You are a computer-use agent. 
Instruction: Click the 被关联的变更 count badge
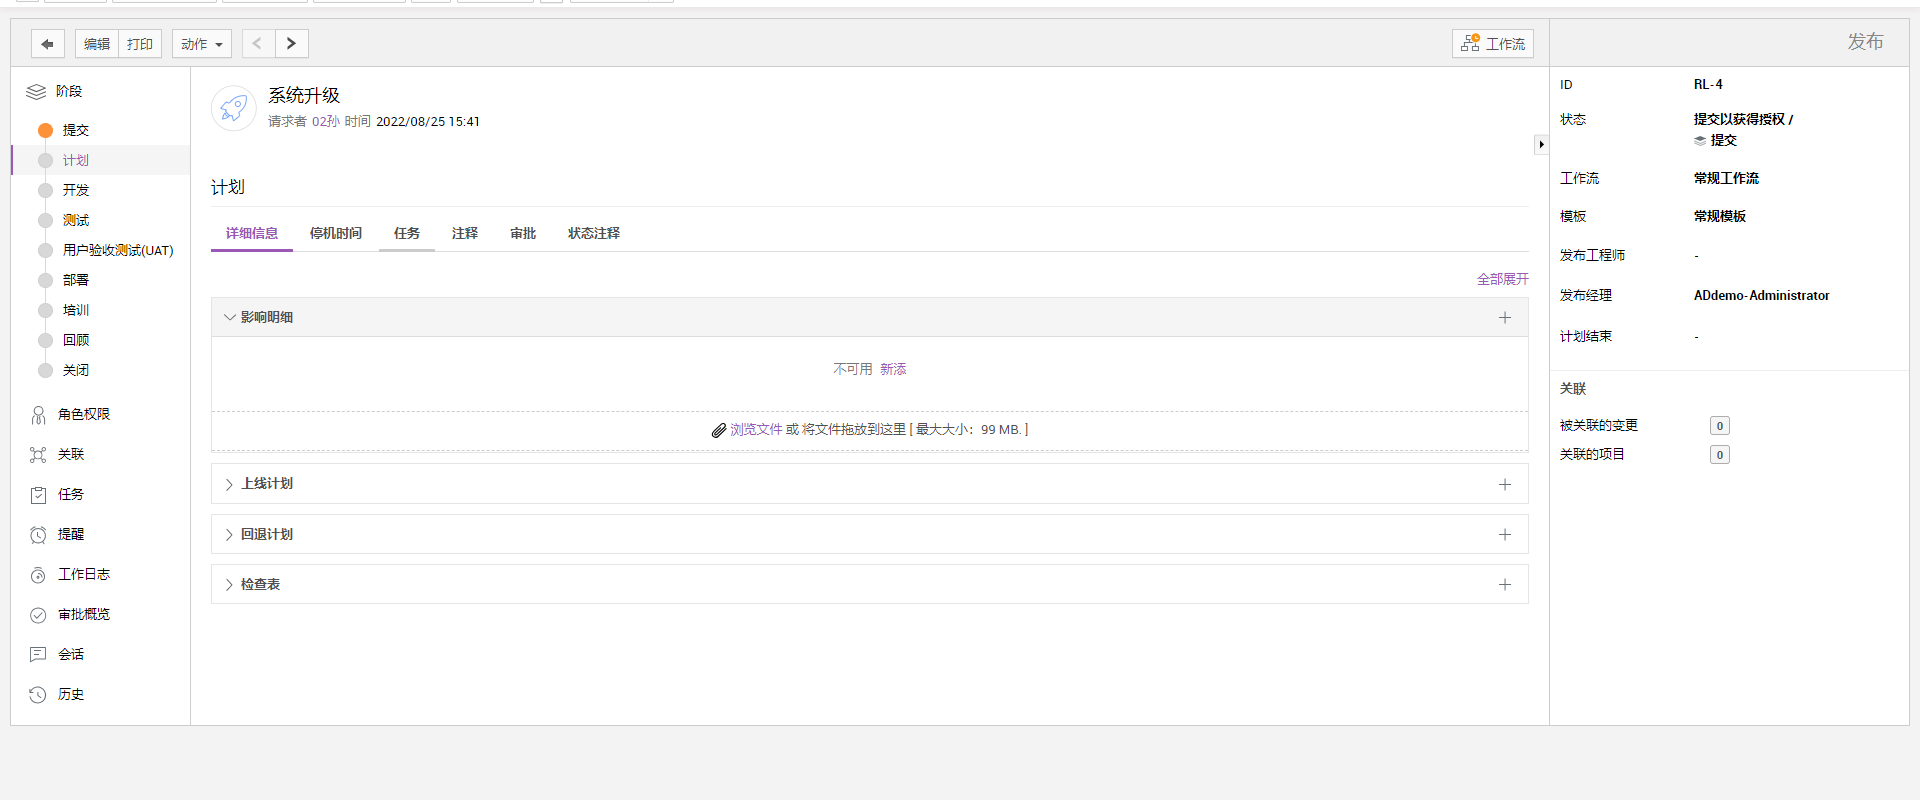coord(1719,426)
